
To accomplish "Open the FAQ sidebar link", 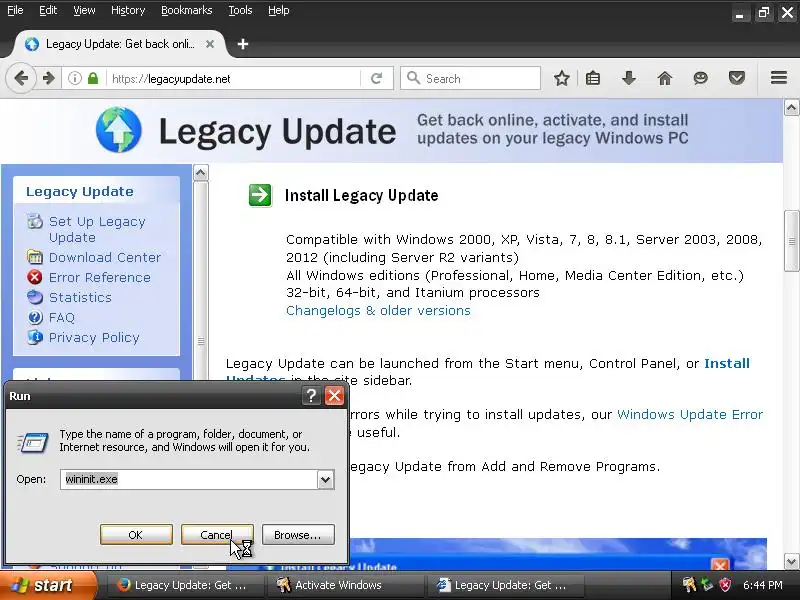I will click(x=62, y=317).
